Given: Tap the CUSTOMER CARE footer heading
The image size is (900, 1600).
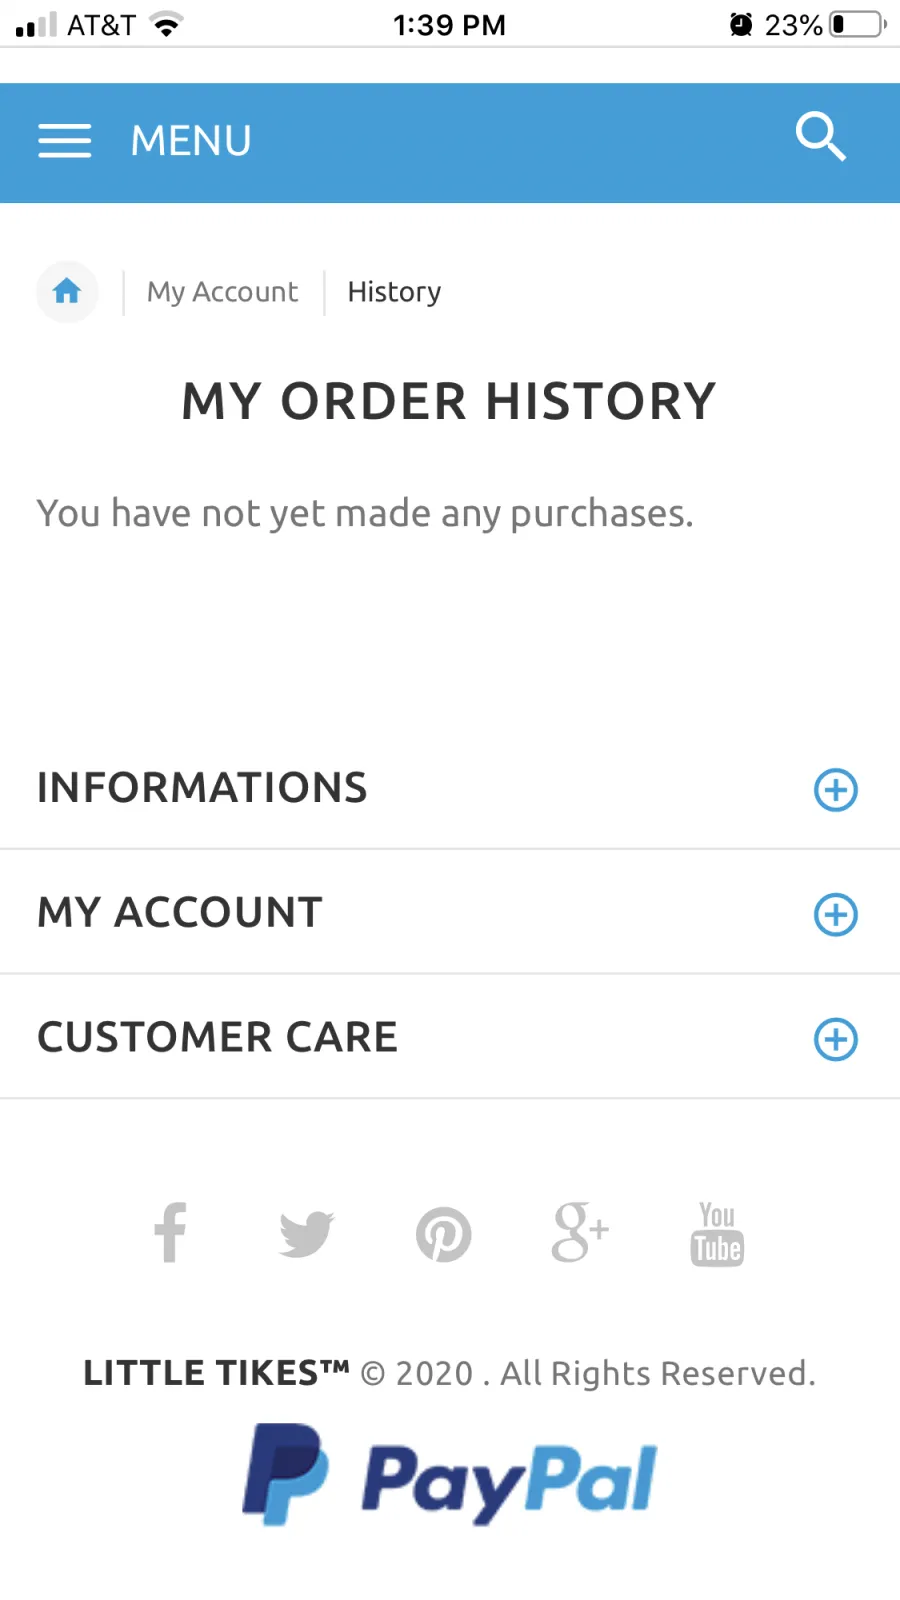Looking at the screenshot, I should (x=218, y=1037).
